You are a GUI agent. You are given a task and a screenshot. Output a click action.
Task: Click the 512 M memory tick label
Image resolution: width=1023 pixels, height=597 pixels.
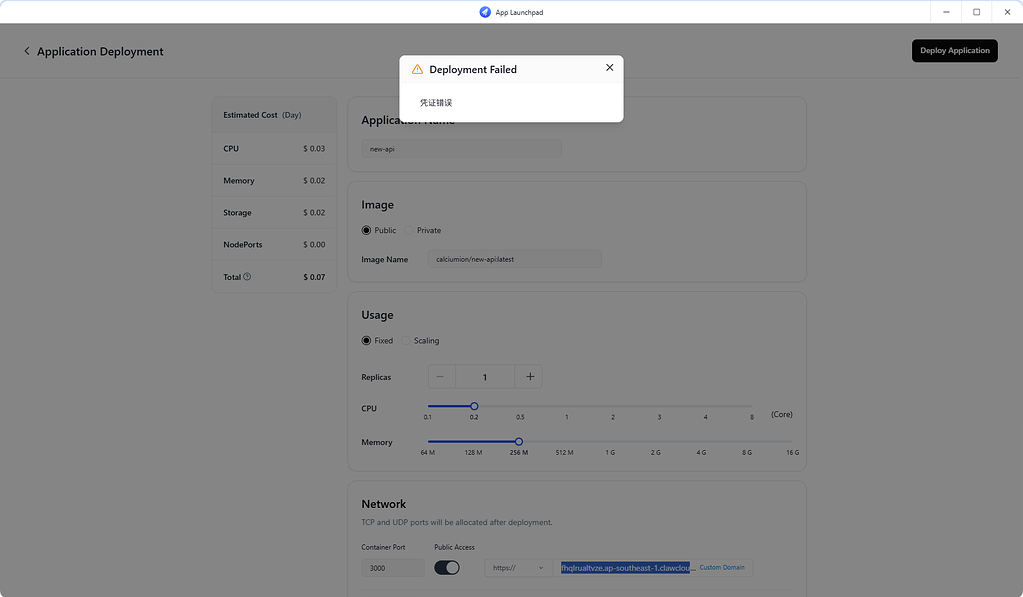pos(564,452)
